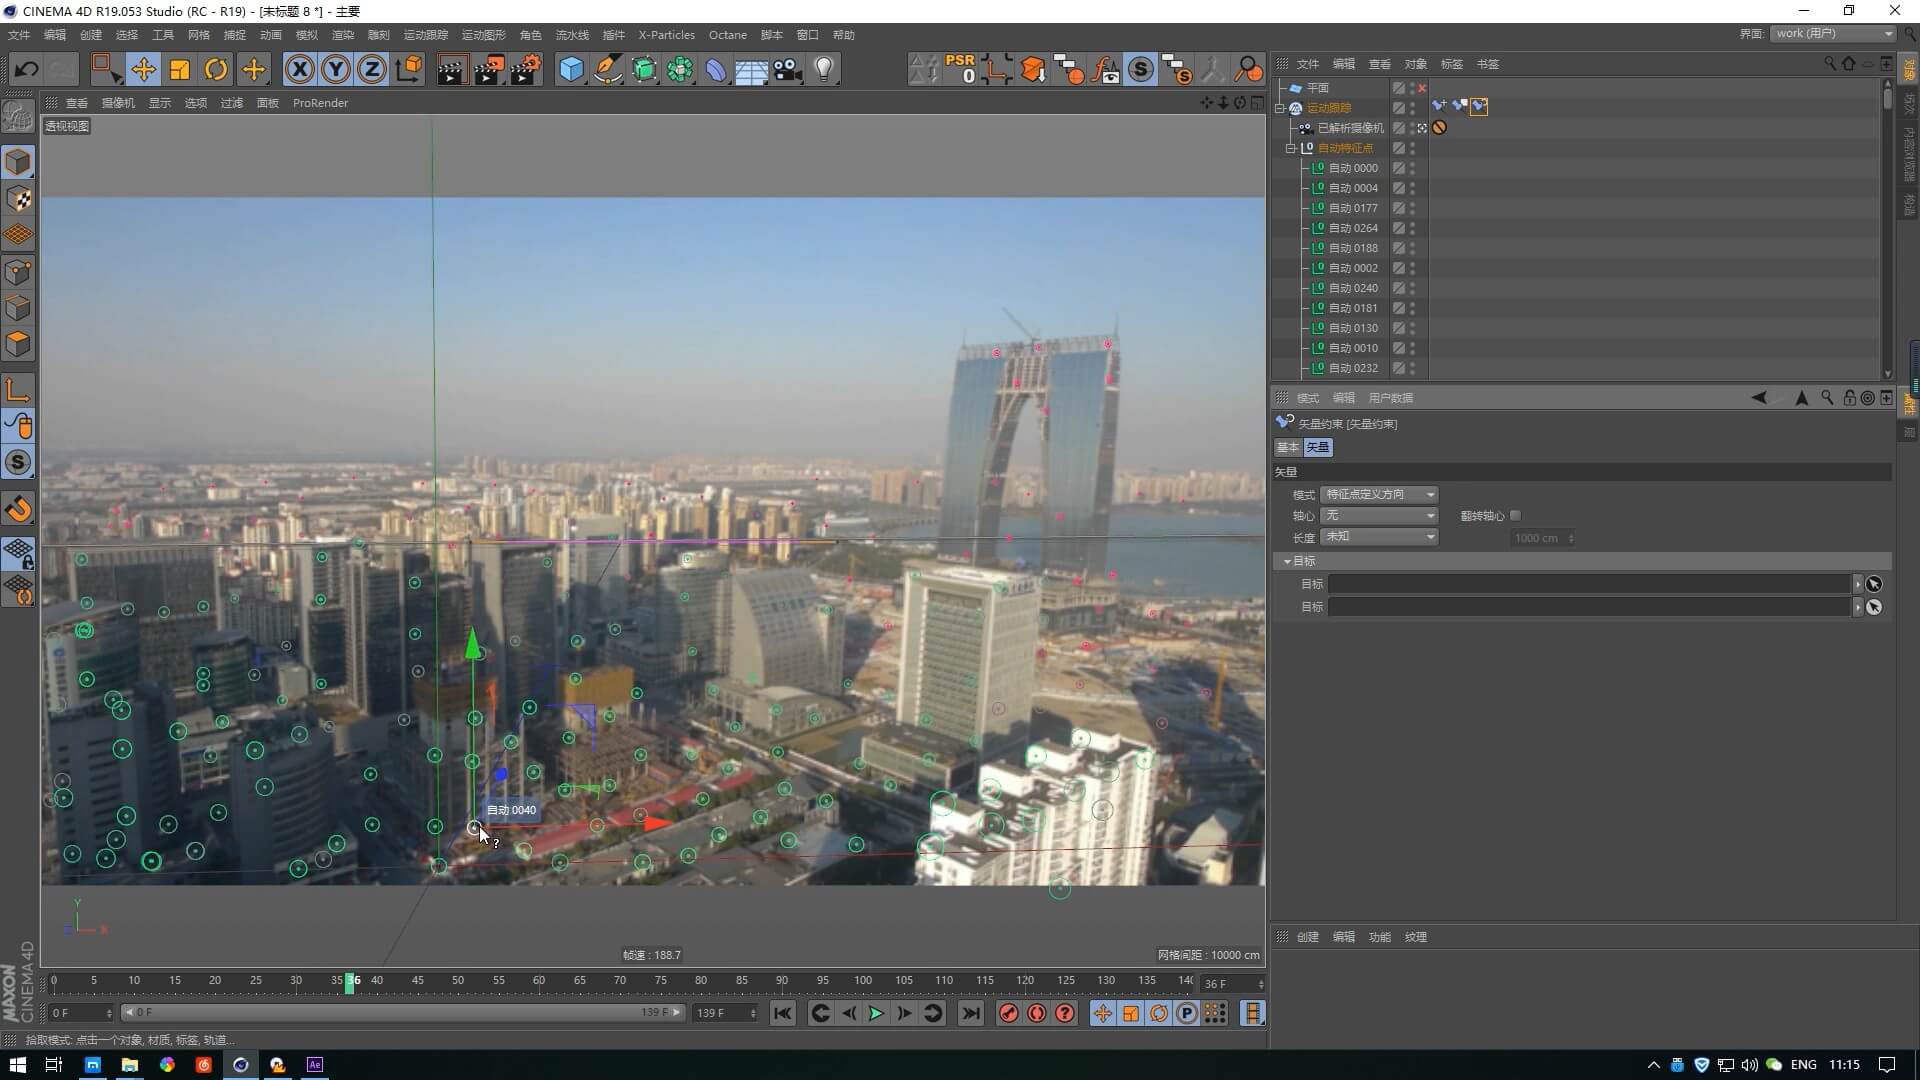Switch to the 基本 tab
The image size is (1920, 1080).
[x=1287, y=447]
